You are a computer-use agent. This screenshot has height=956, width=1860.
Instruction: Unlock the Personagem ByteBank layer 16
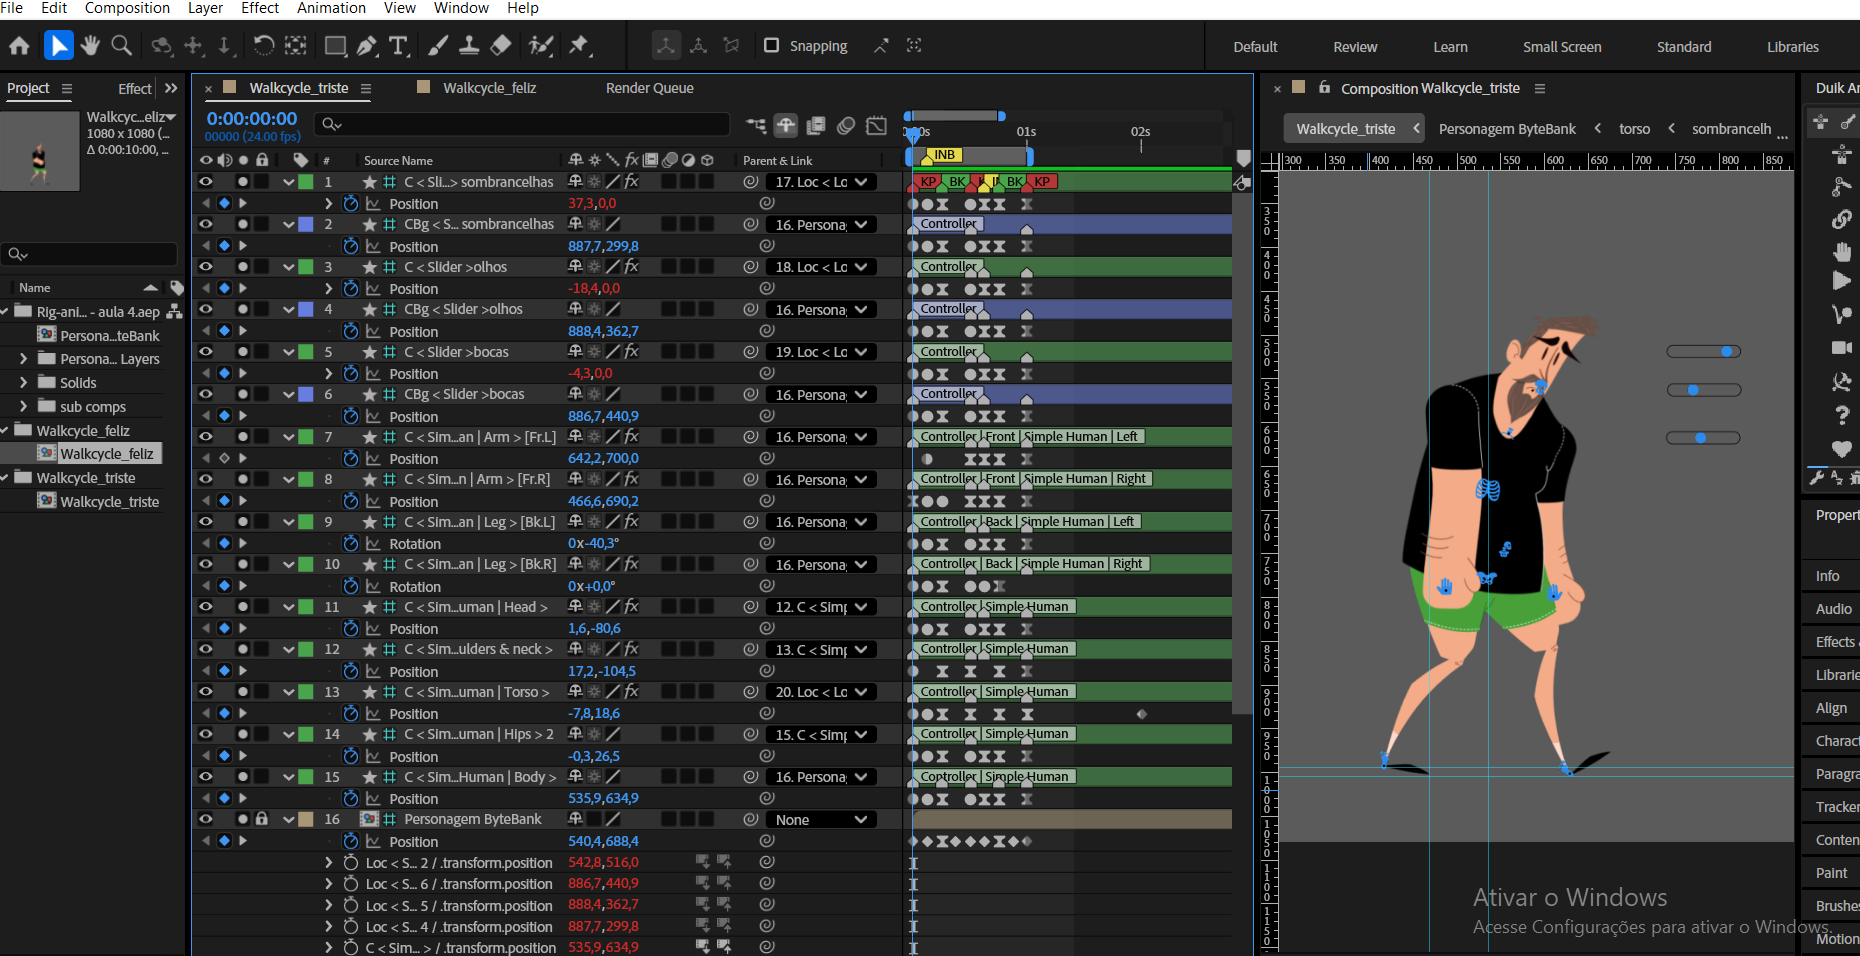point(262,819)
